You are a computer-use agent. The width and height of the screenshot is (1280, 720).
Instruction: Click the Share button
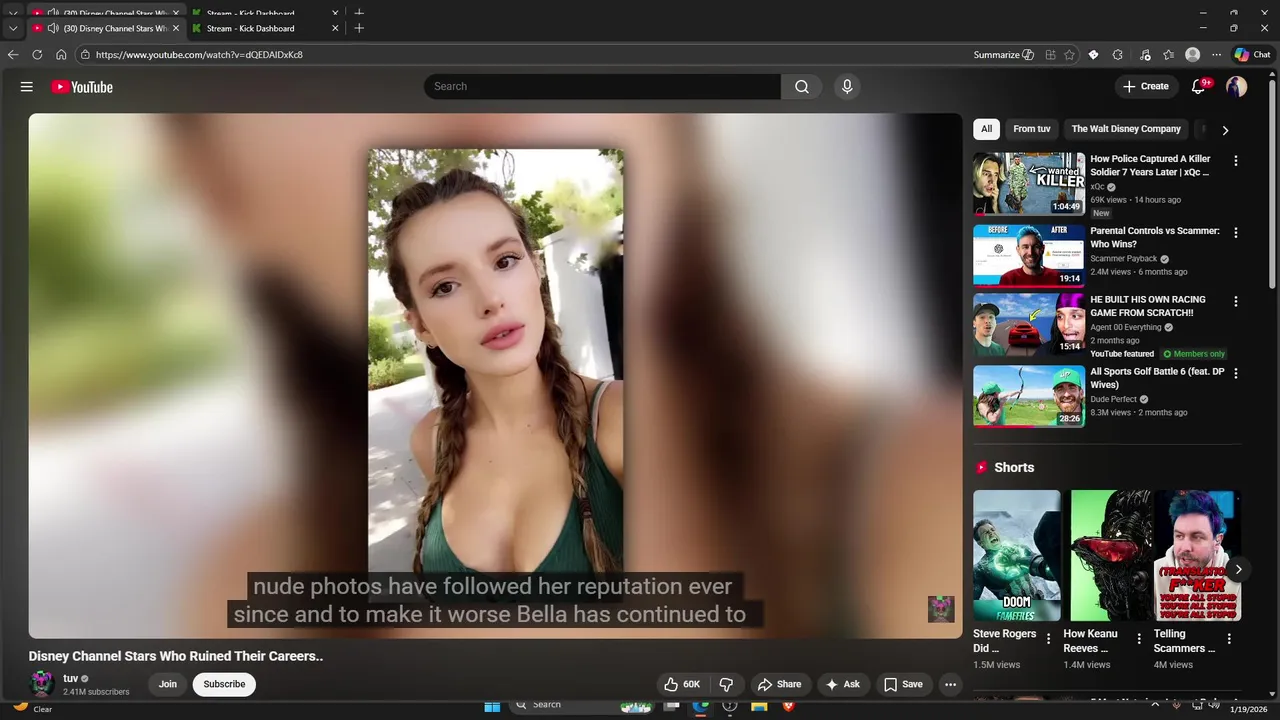pos(779,684)
